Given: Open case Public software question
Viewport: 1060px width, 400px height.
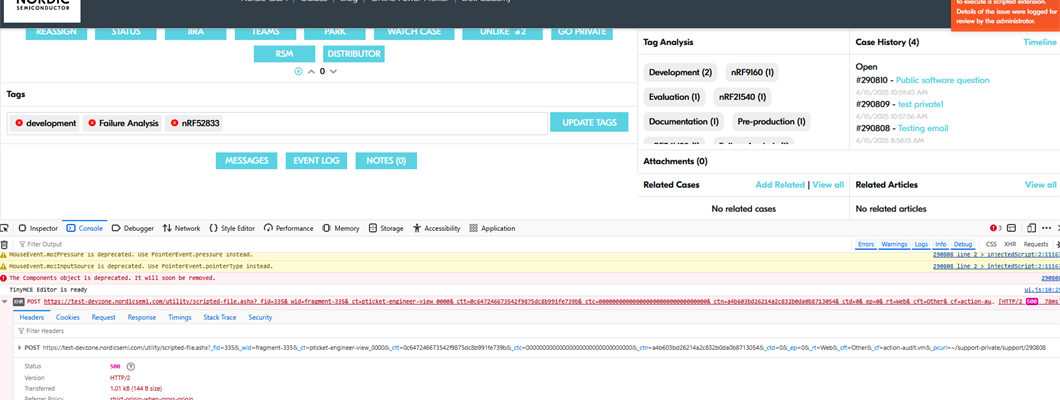Looking at the screenshot, I should click(942, 80).
